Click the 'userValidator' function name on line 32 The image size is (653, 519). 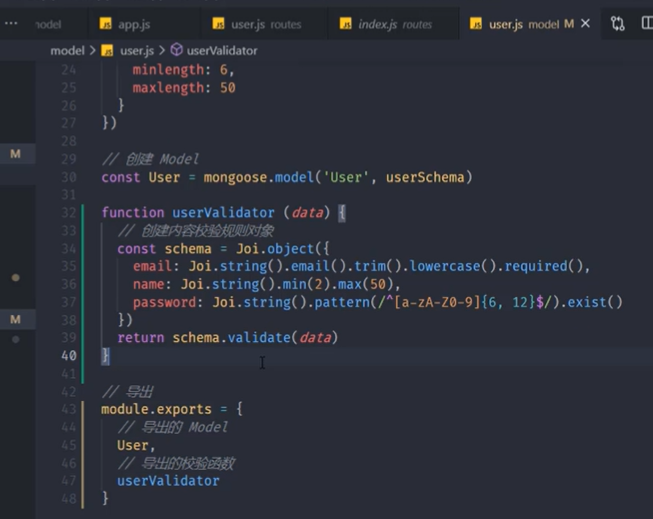(223, 212)
